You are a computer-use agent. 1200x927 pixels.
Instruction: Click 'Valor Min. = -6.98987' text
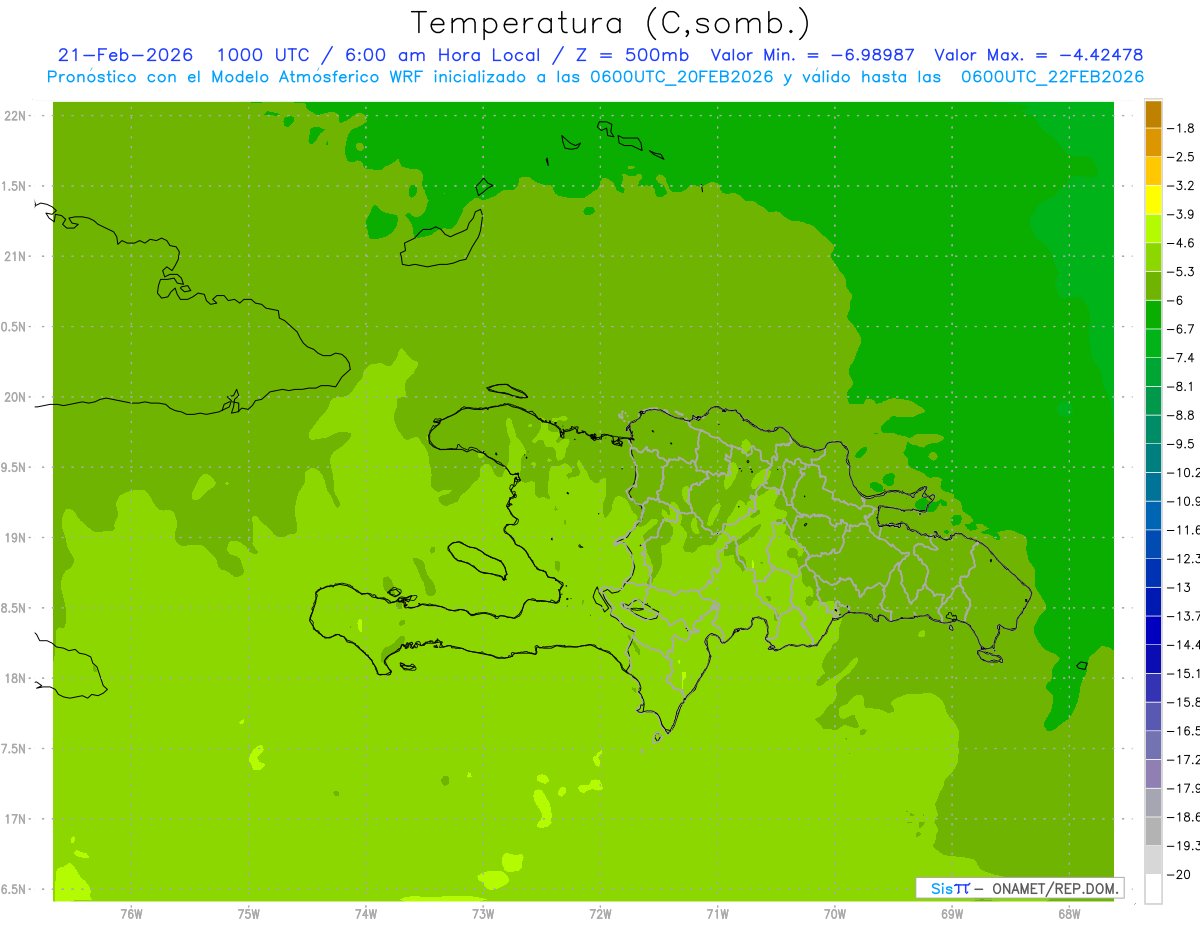[812, 55]
